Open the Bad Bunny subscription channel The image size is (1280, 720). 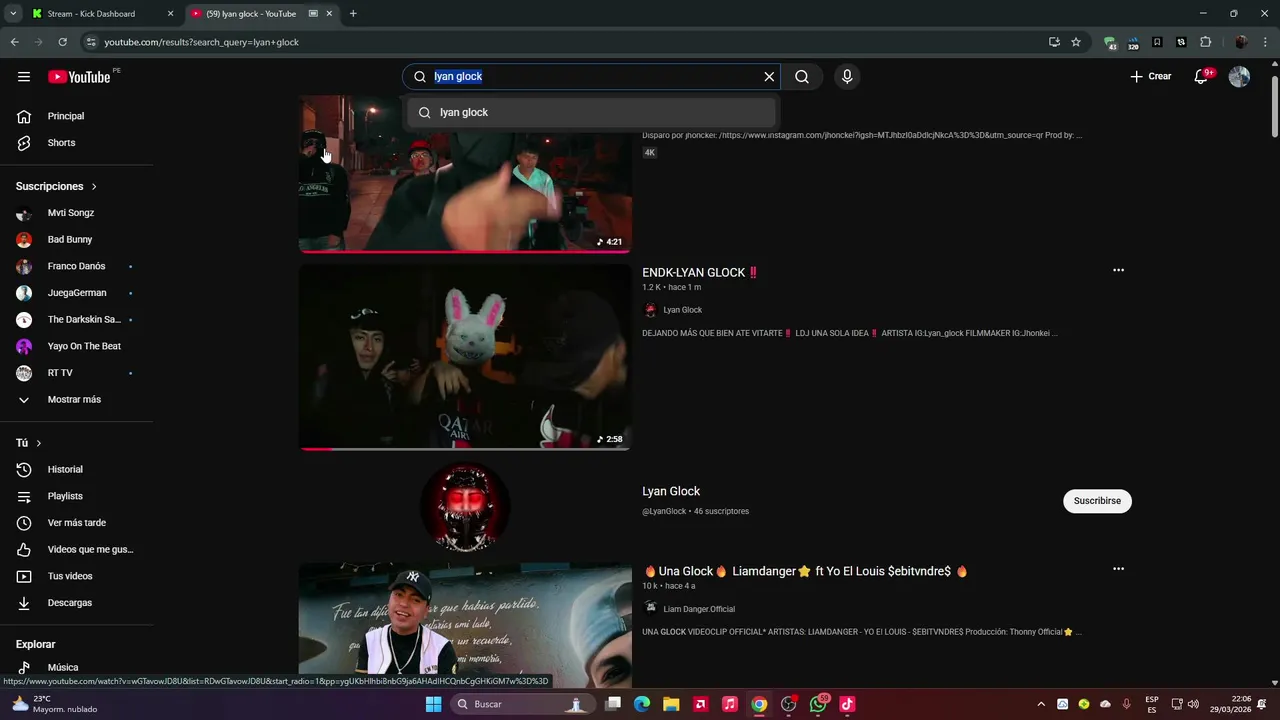(77, 240)
